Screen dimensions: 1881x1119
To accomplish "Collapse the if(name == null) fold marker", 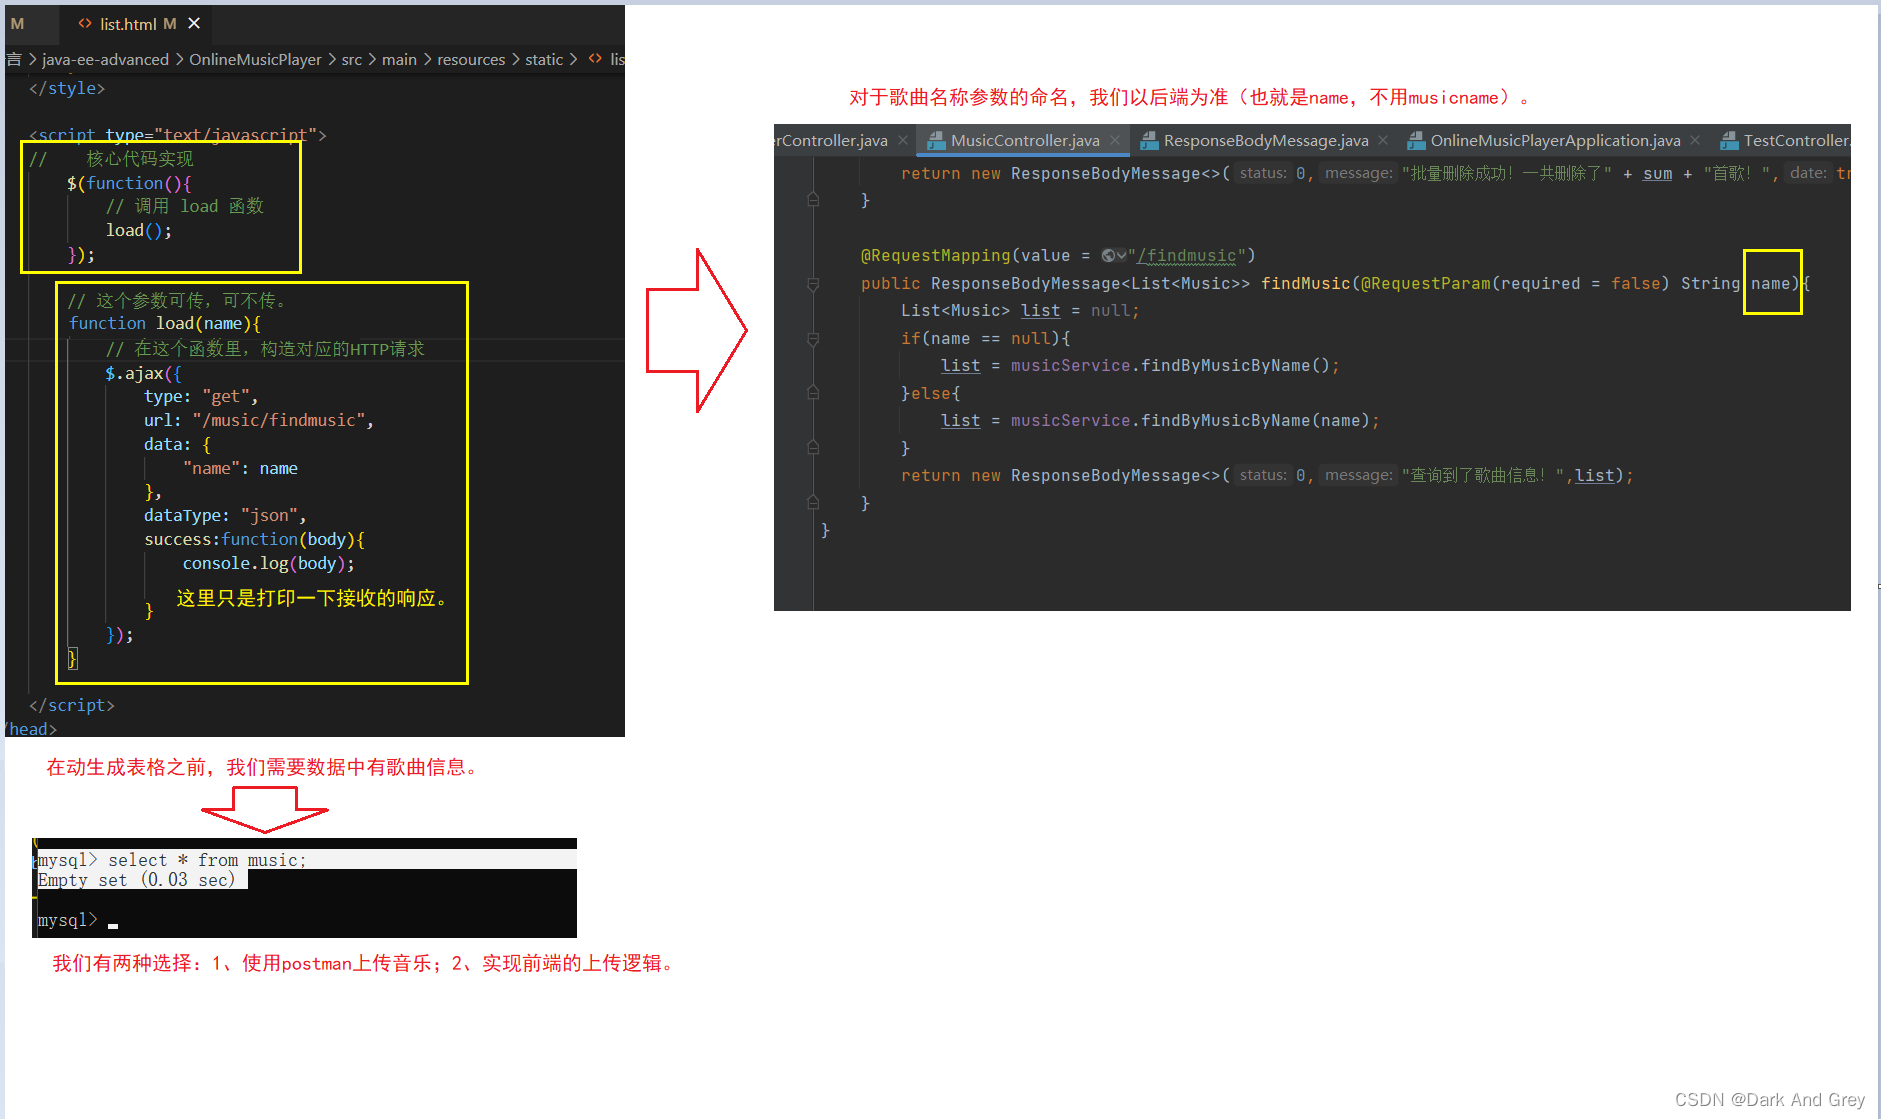I will (x=813, y=339).
